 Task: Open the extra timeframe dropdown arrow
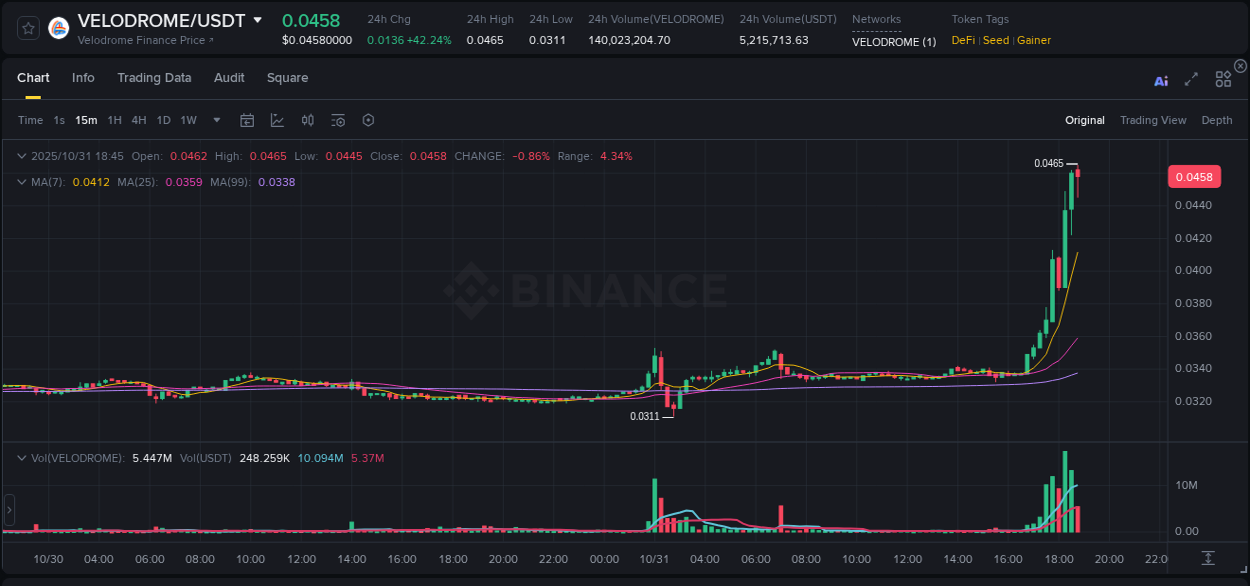coord(215,120)
